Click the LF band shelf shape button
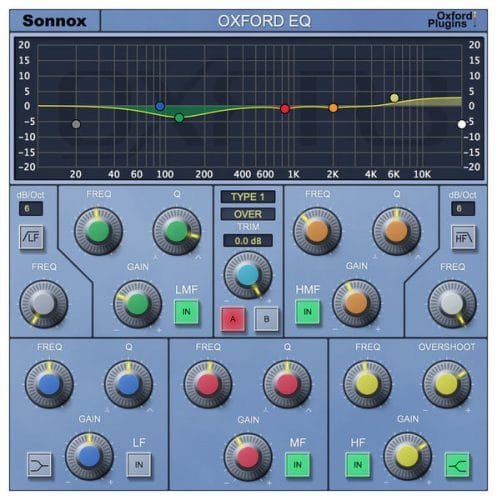Viewport: 497px width, 500px height. (x=39, y=464)
